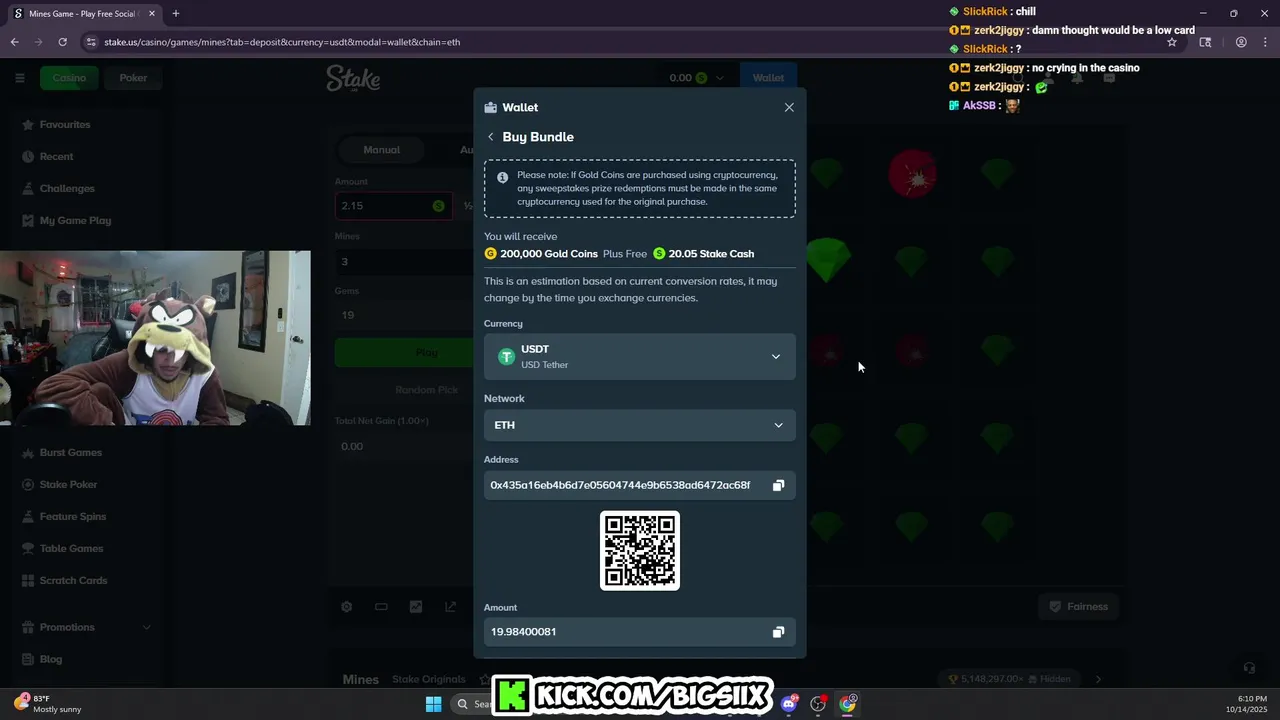This screenshot has width=1280, height=720.
Task: Go back in the browser
Action: 14,42
